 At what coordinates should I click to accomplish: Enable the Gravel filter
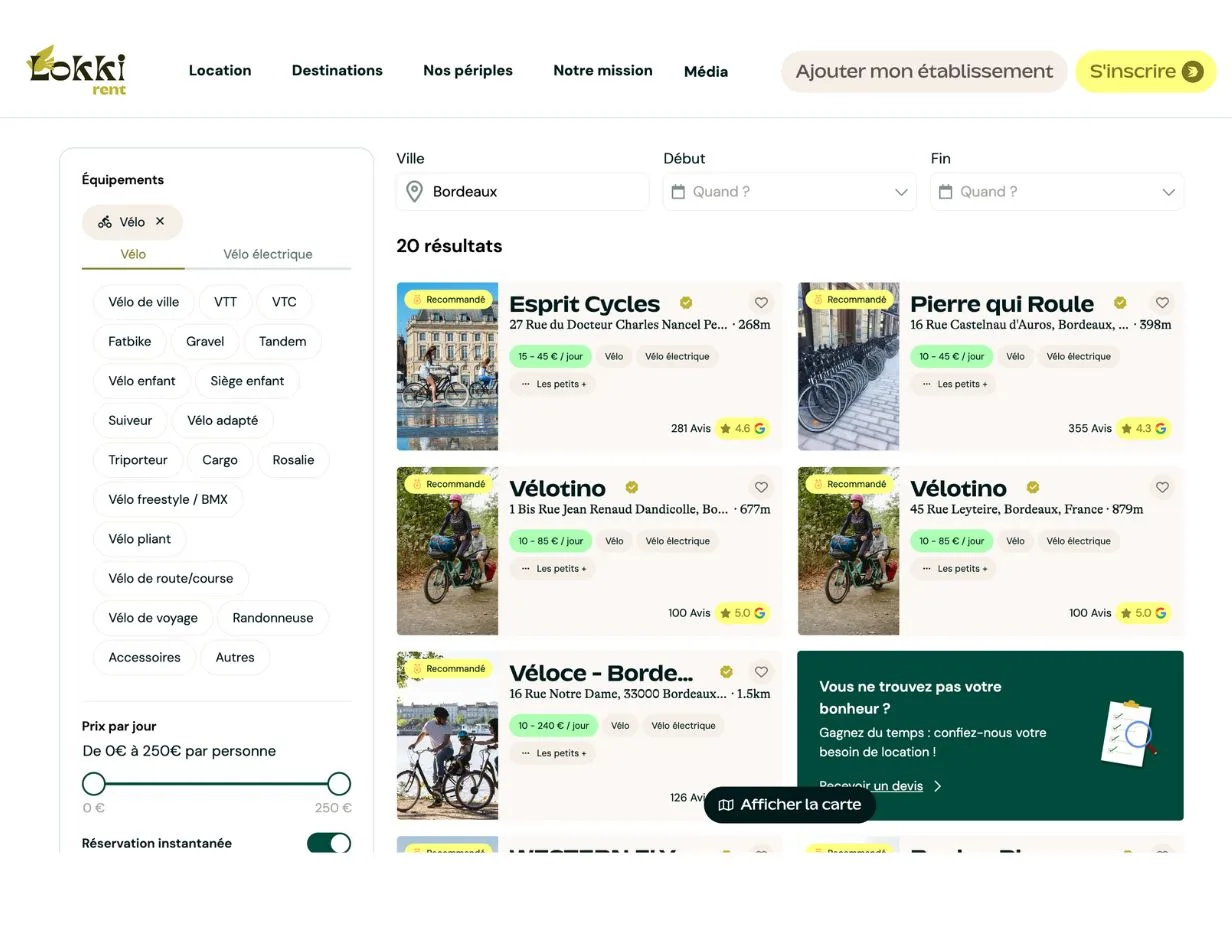205,341
